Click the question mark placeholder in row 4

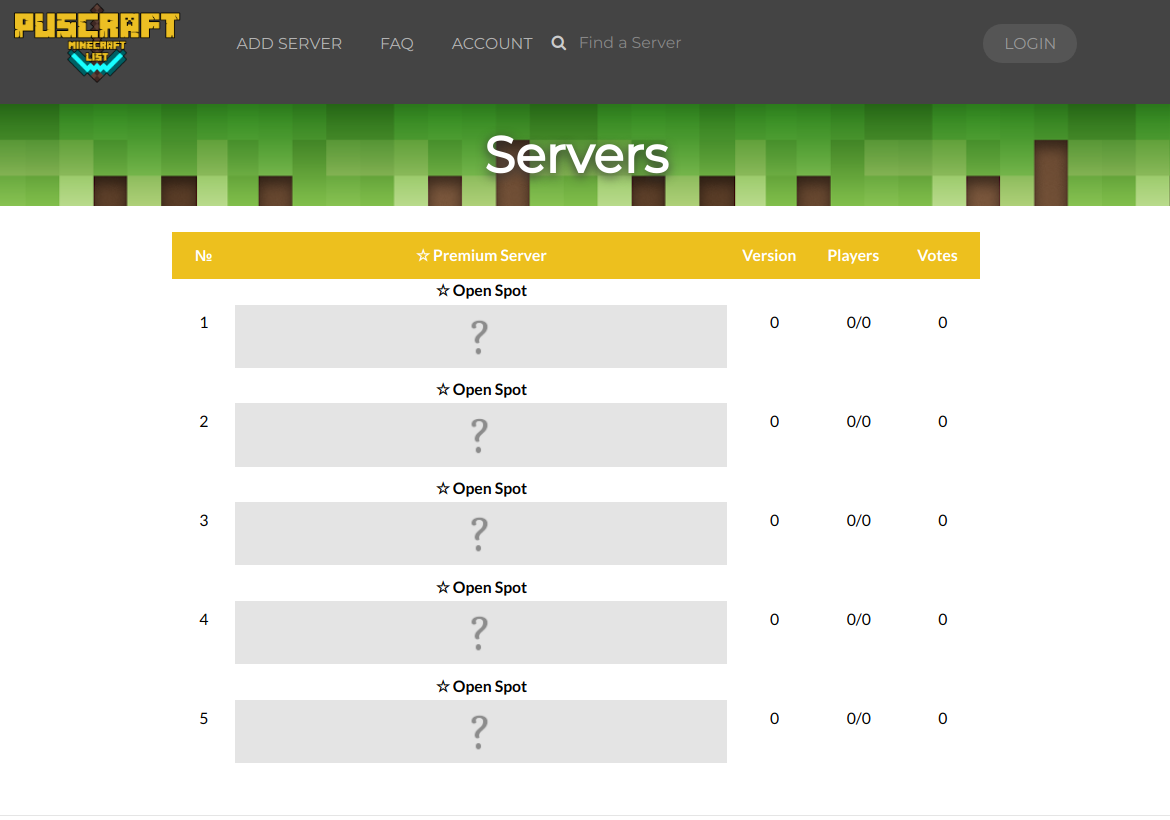coord(479,632)
